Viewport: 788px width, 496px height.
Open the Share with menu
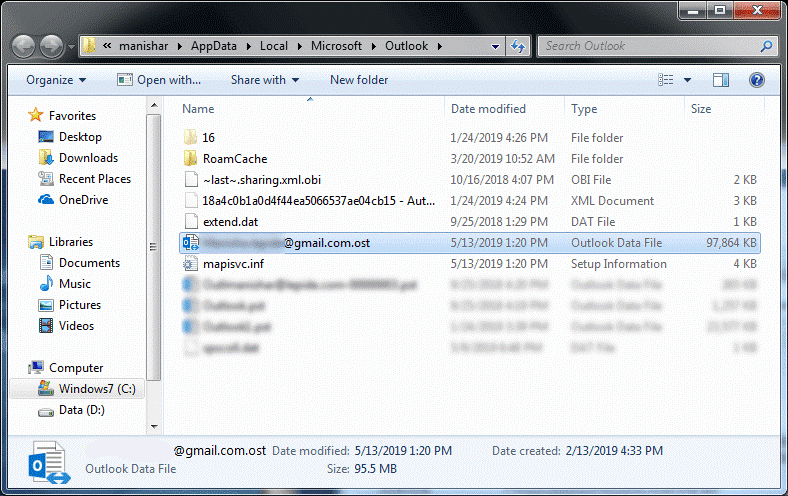[x=264, y=80]
